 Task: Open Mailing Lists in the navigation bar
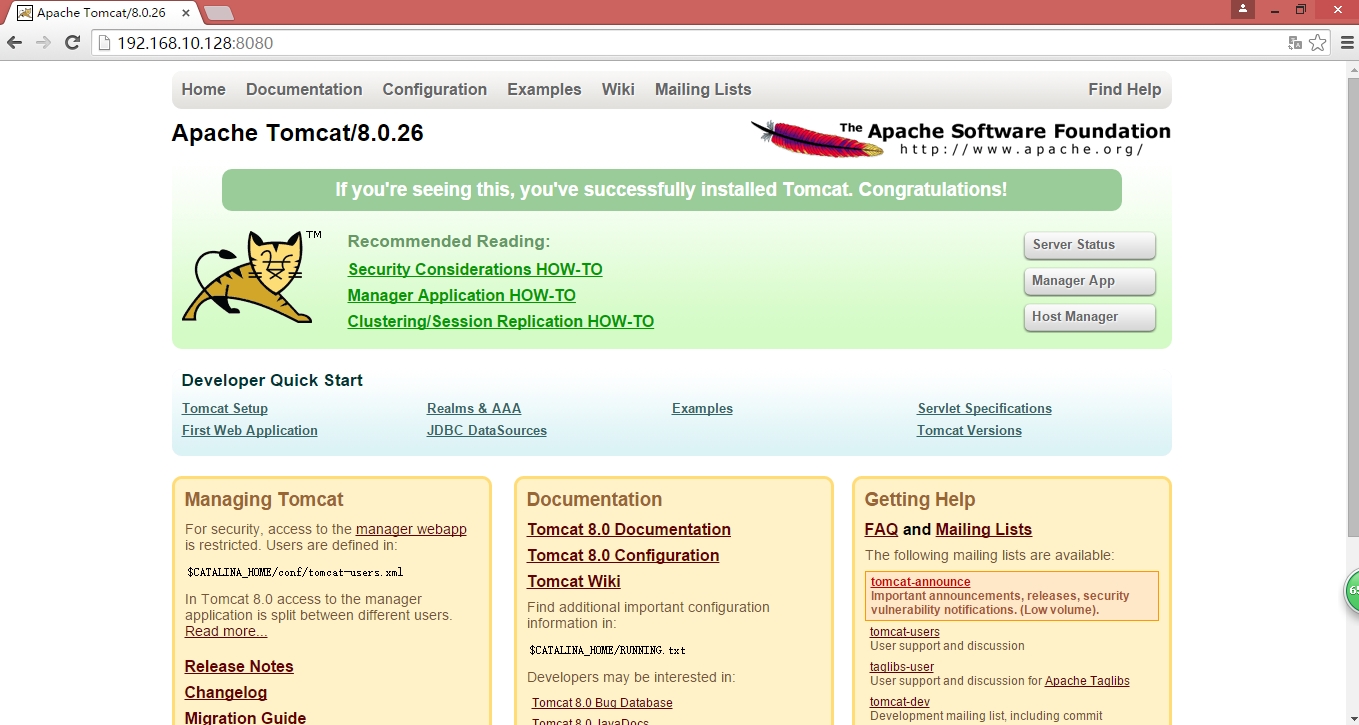point(703,89)
